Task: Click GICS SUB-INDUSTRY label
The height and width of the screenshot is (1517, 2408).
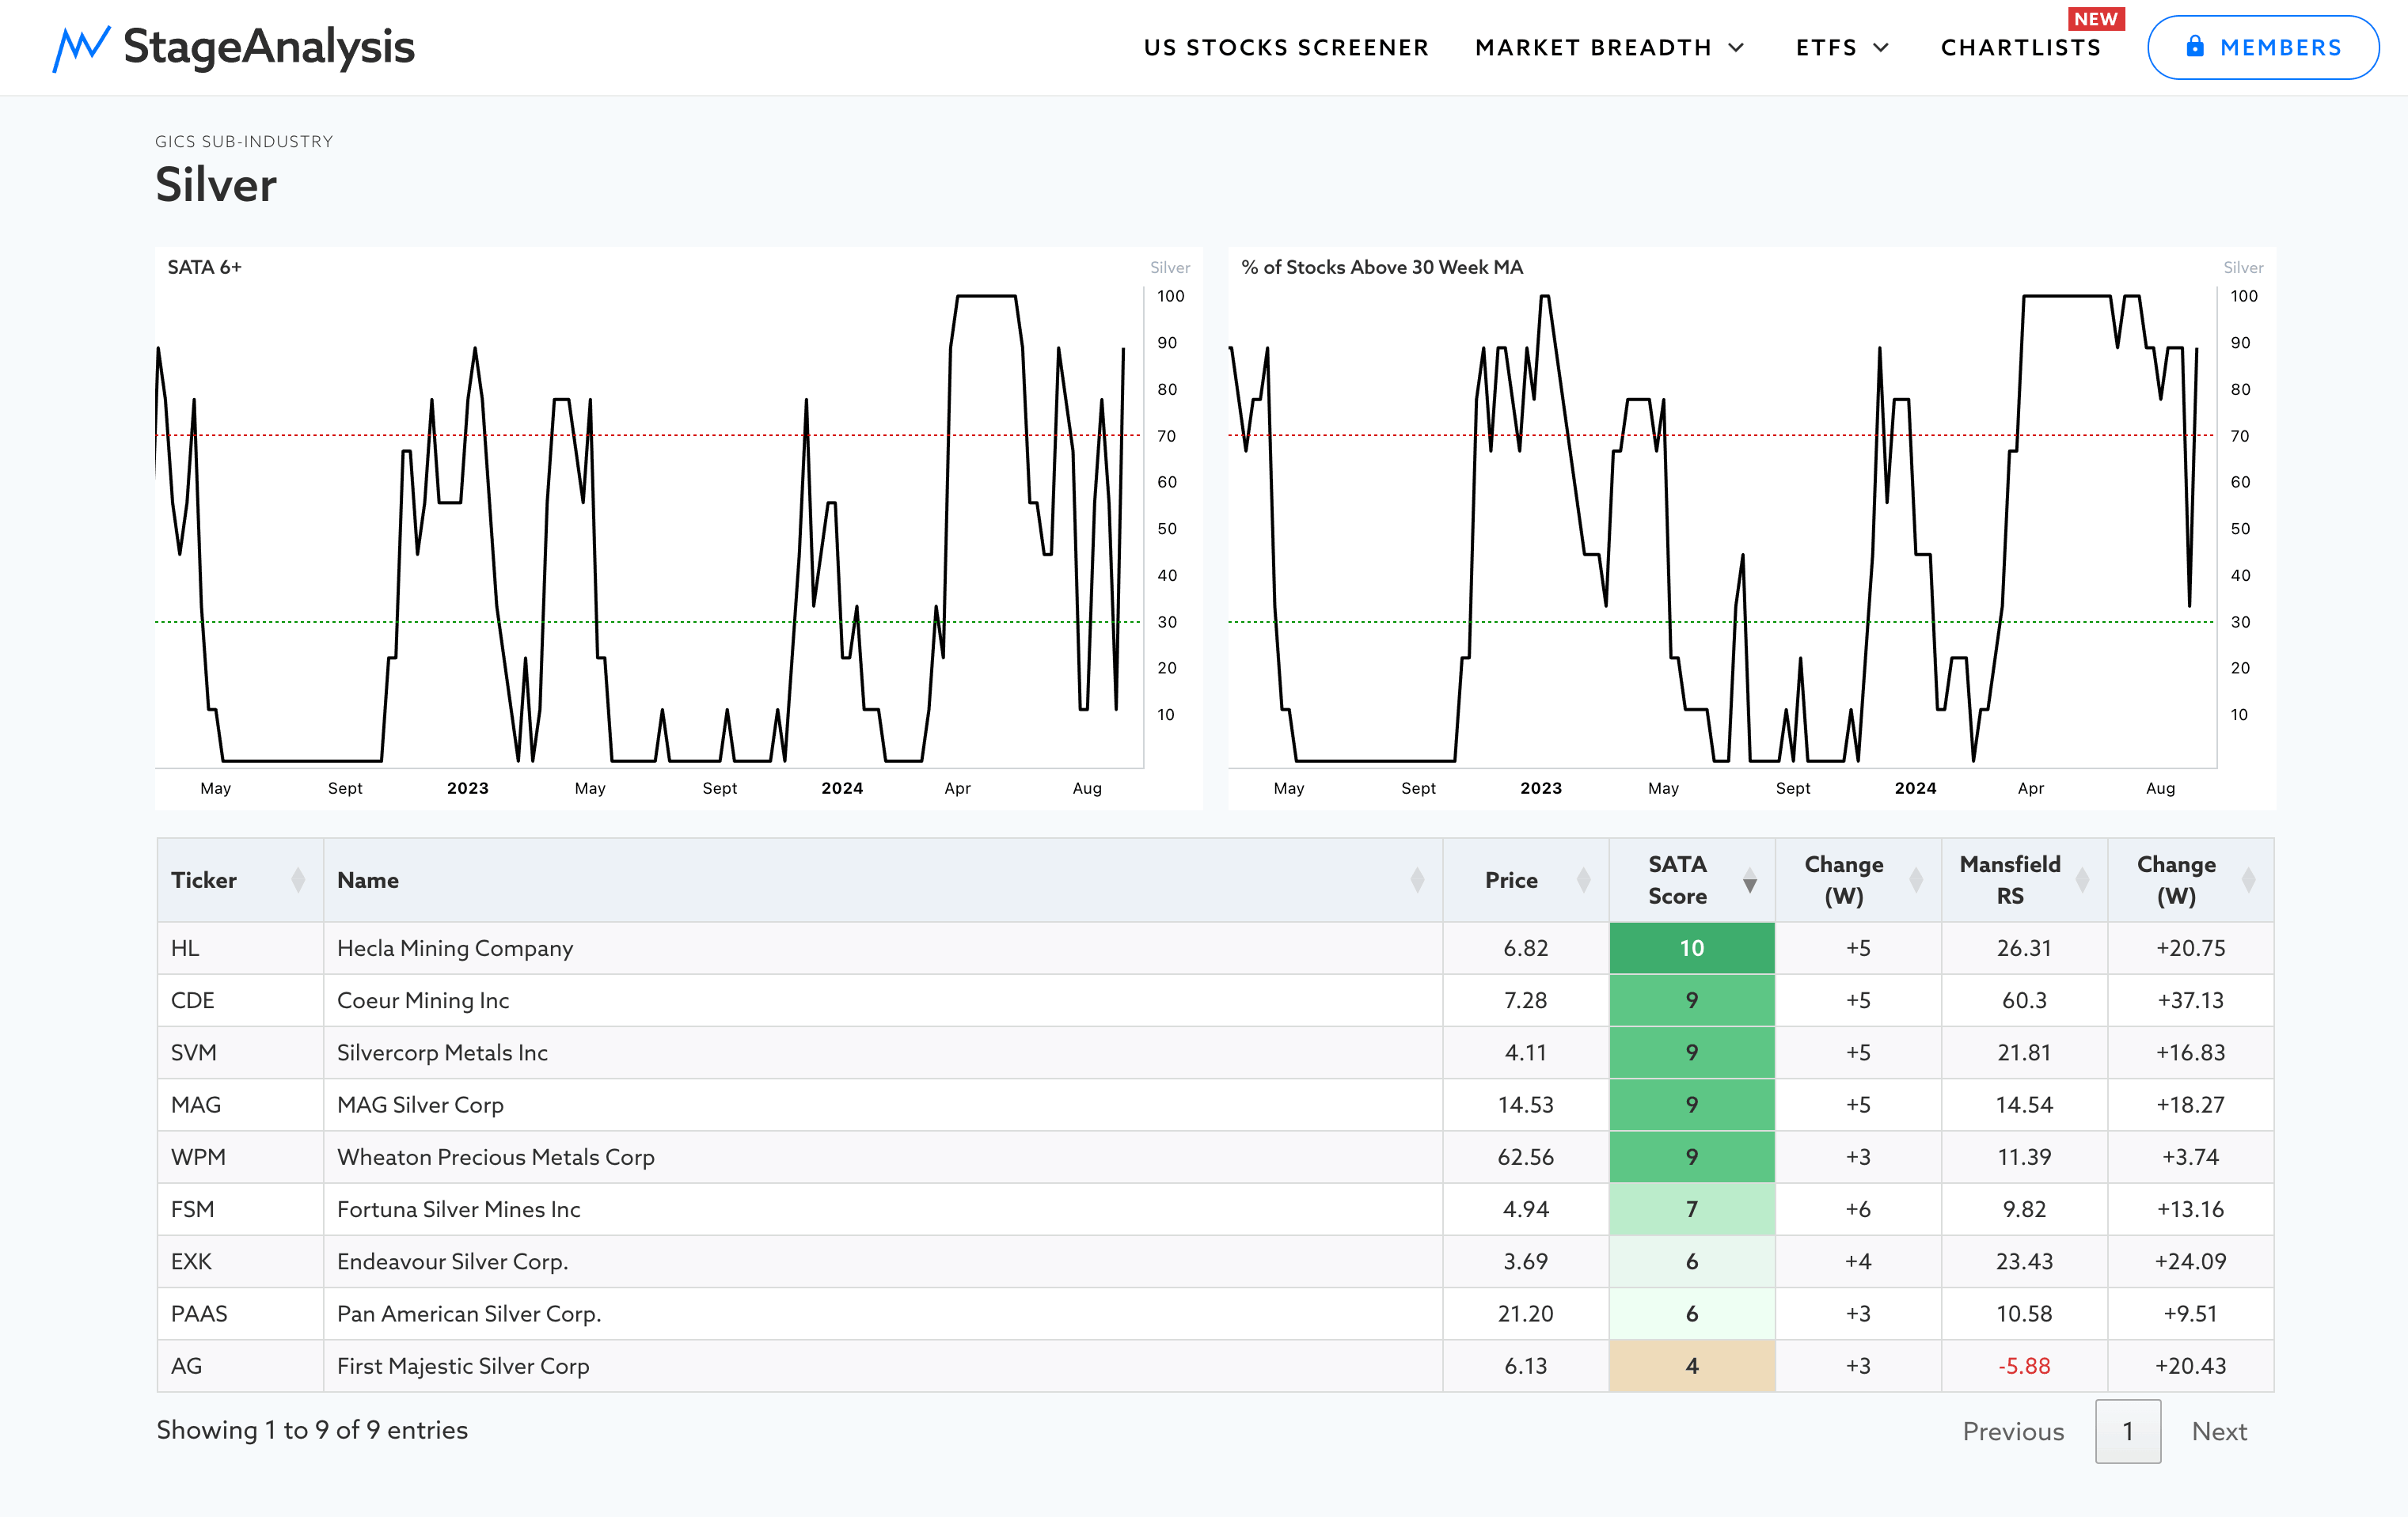Action: click(244, 141)
